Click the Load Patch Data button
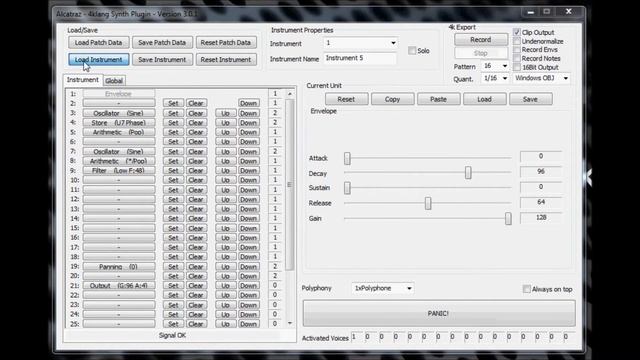 (x=98, y=42)
